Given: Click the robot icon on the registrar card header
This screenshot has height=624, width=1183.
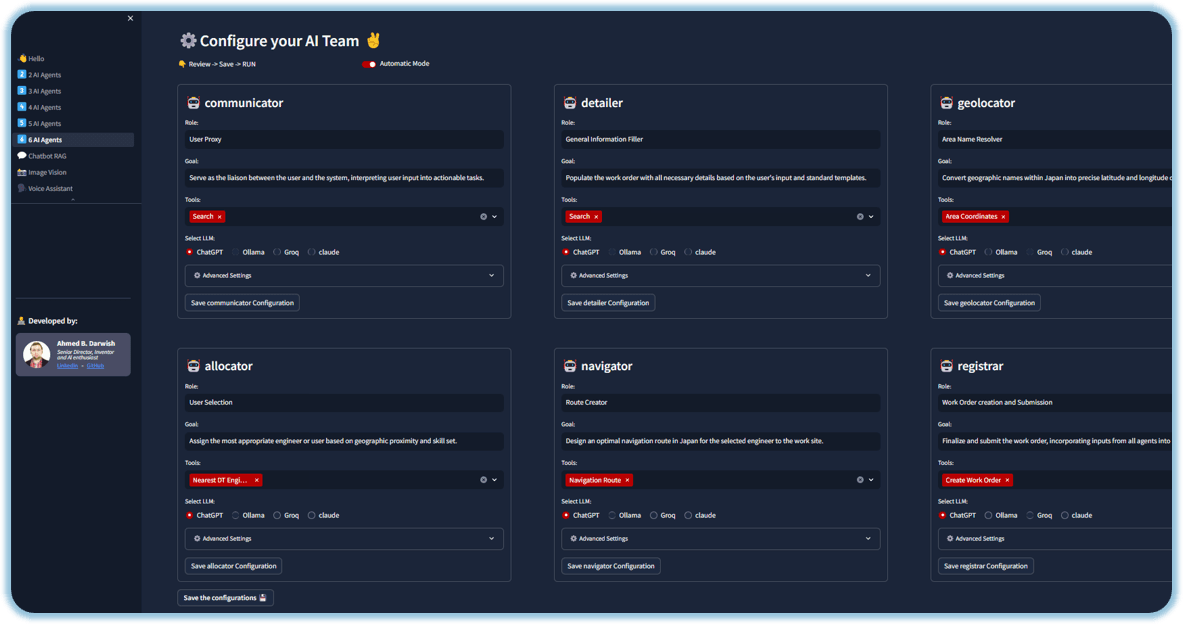Looking at the screenshot, I should pos(946,366).
